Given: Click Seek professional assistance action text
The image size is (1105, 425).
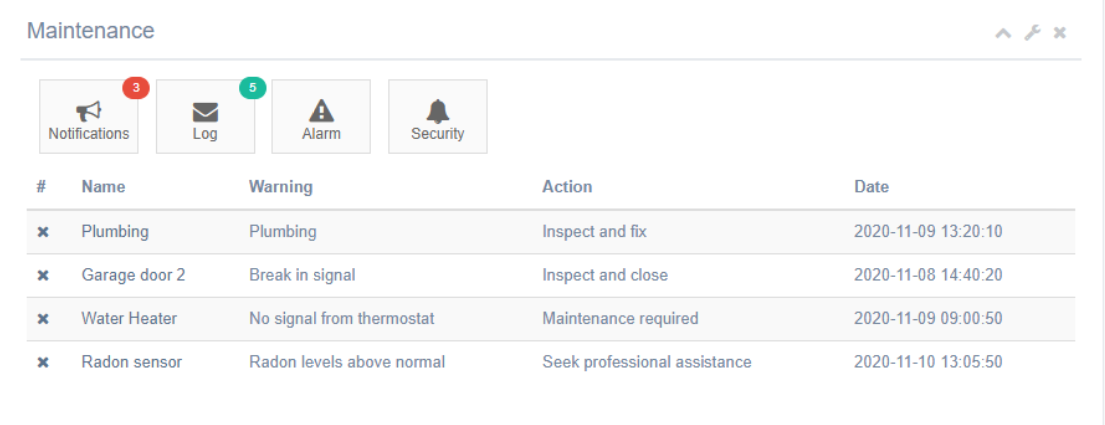Looking at the screenshot, I should [646, 362].
